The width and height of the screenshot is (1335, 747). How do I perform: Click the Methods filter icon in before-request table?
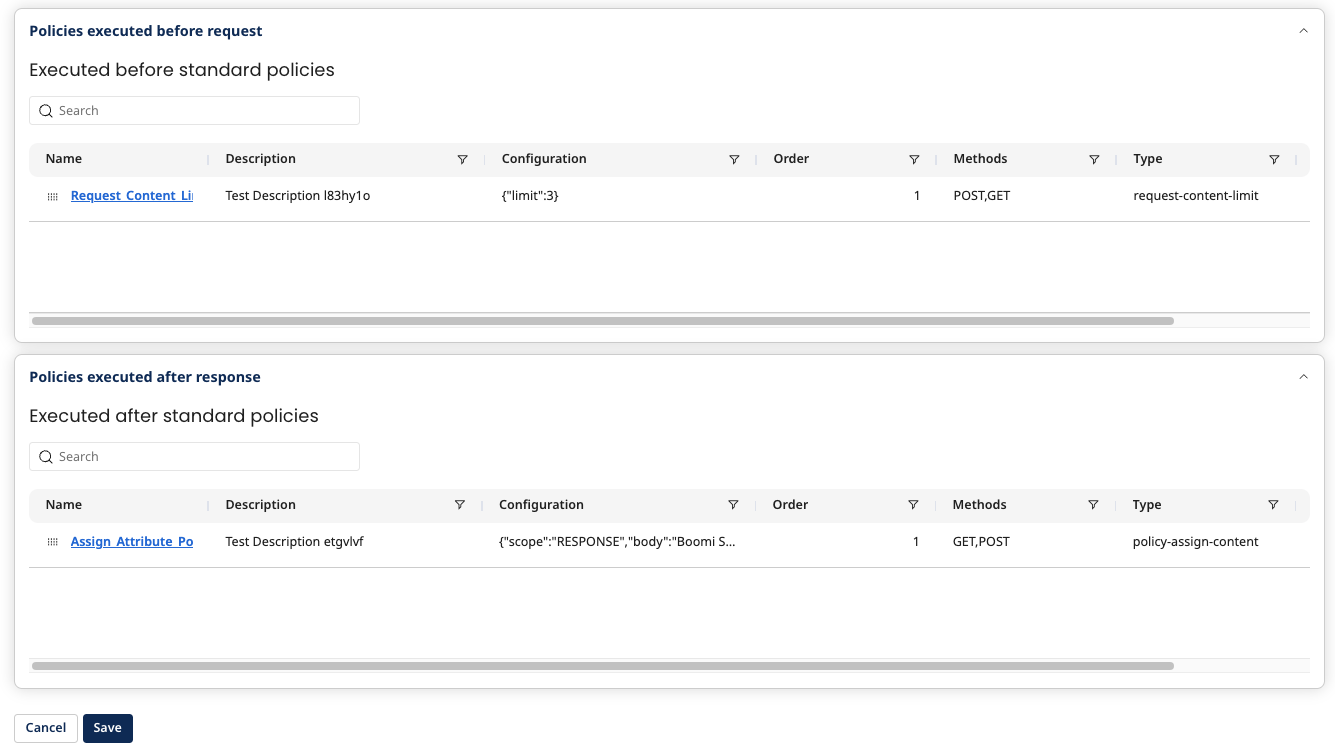[1094, 159]
